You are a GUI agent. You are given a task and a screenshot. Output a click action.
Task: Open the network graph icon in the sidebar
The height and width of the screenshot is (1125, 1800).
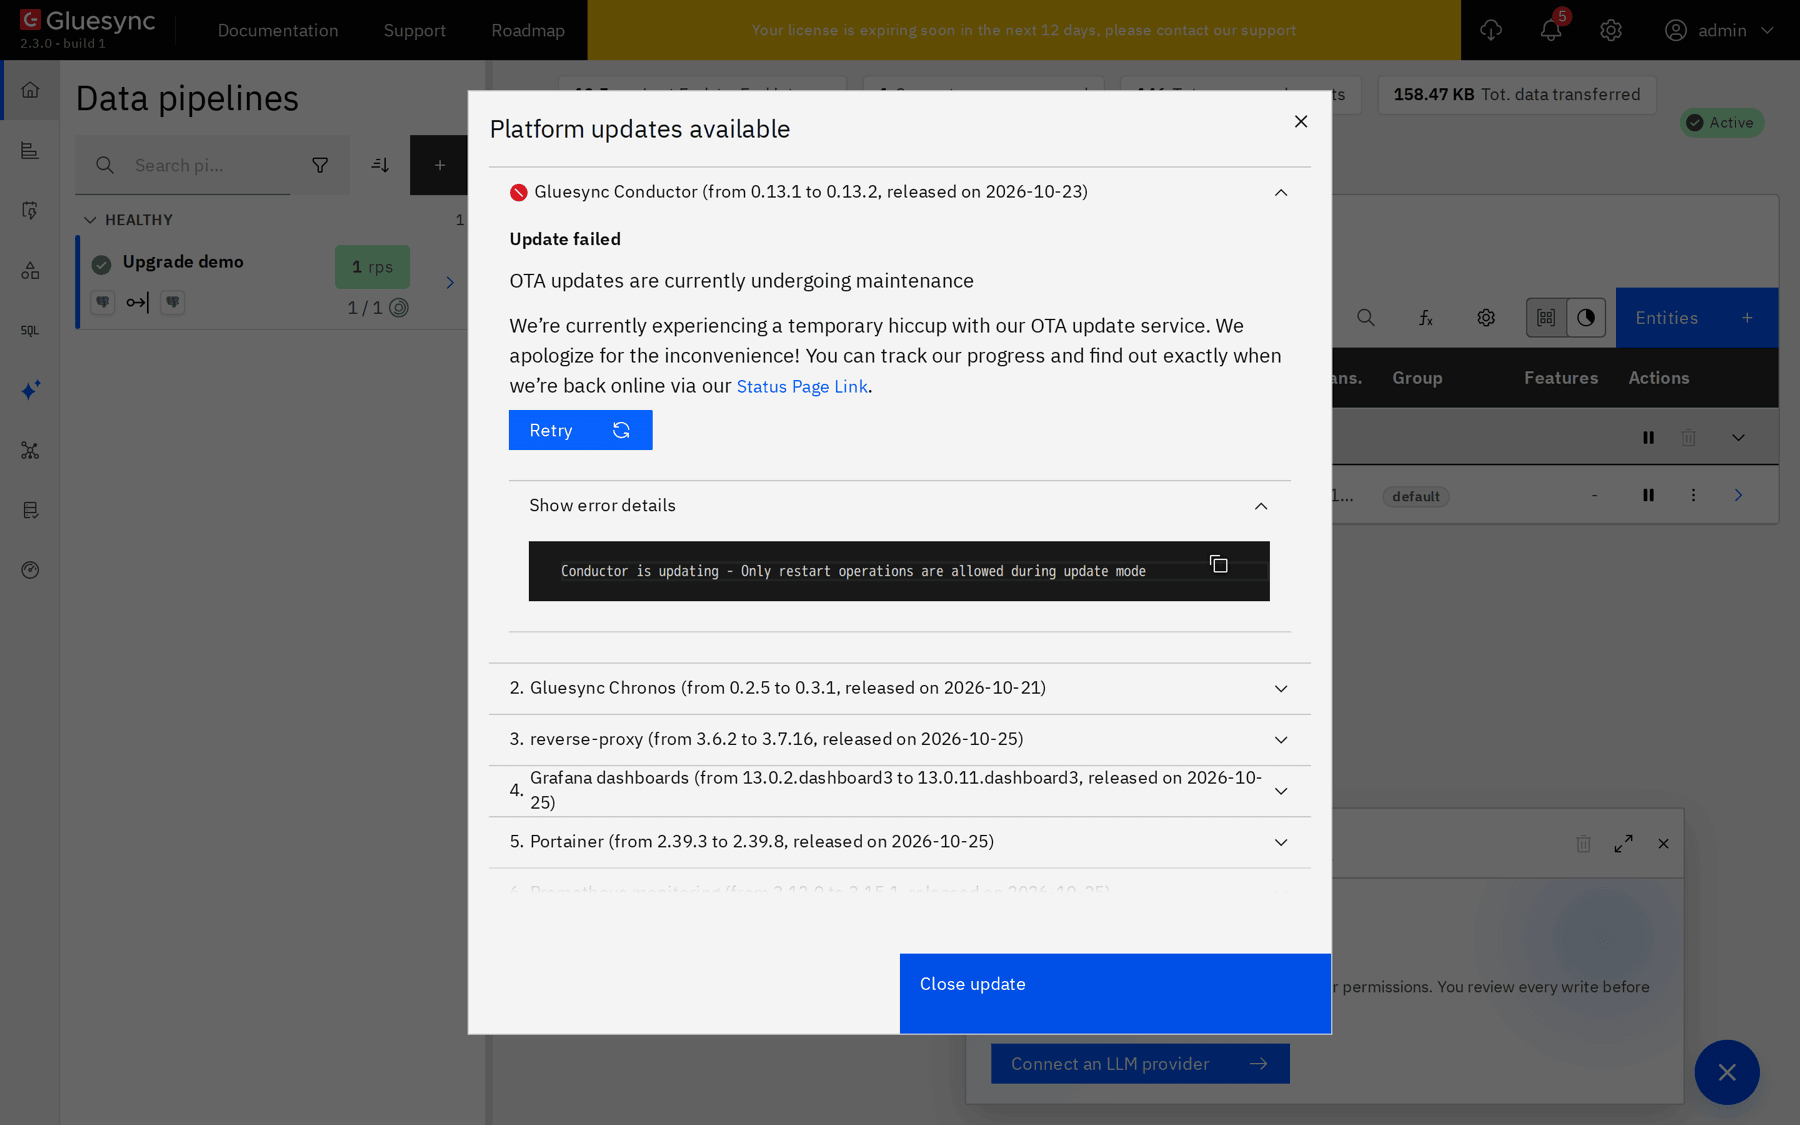(30, 450)
